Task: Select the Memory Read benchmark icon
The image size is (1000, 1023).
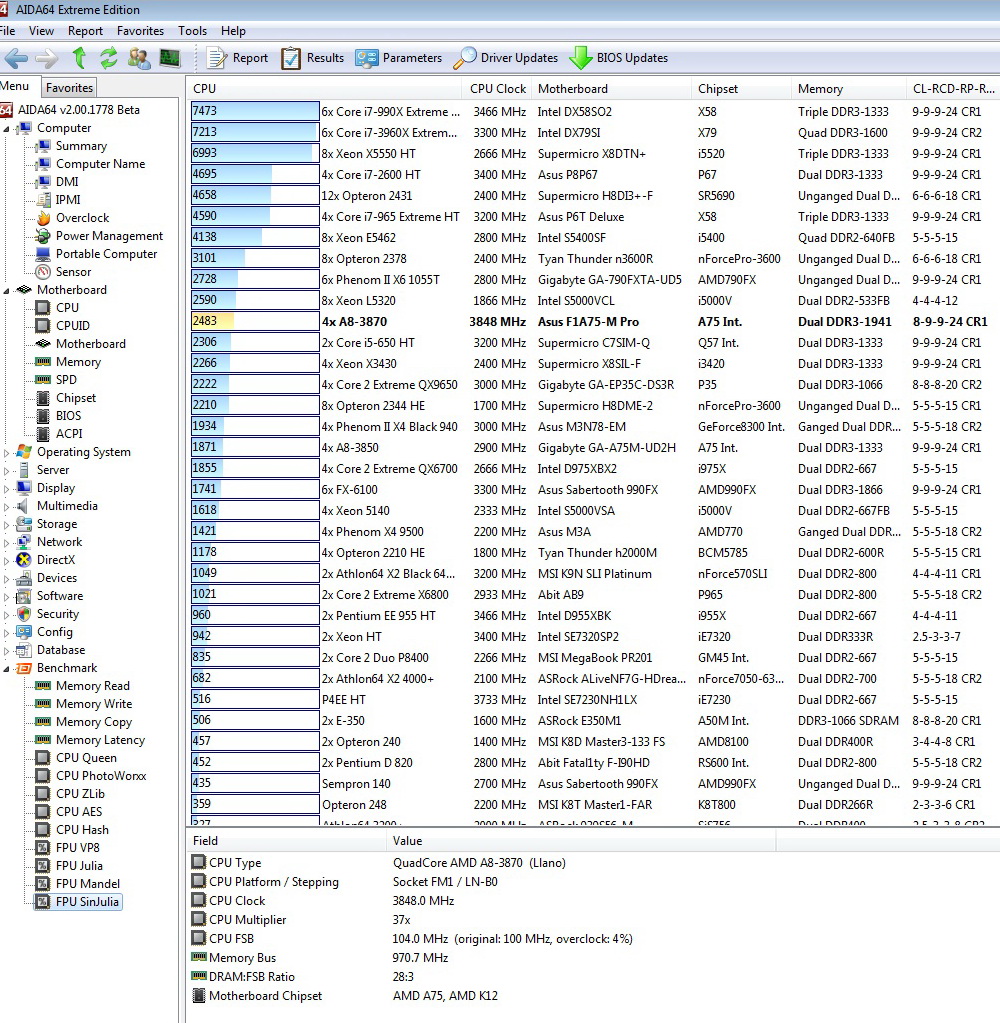Action: 43,686
